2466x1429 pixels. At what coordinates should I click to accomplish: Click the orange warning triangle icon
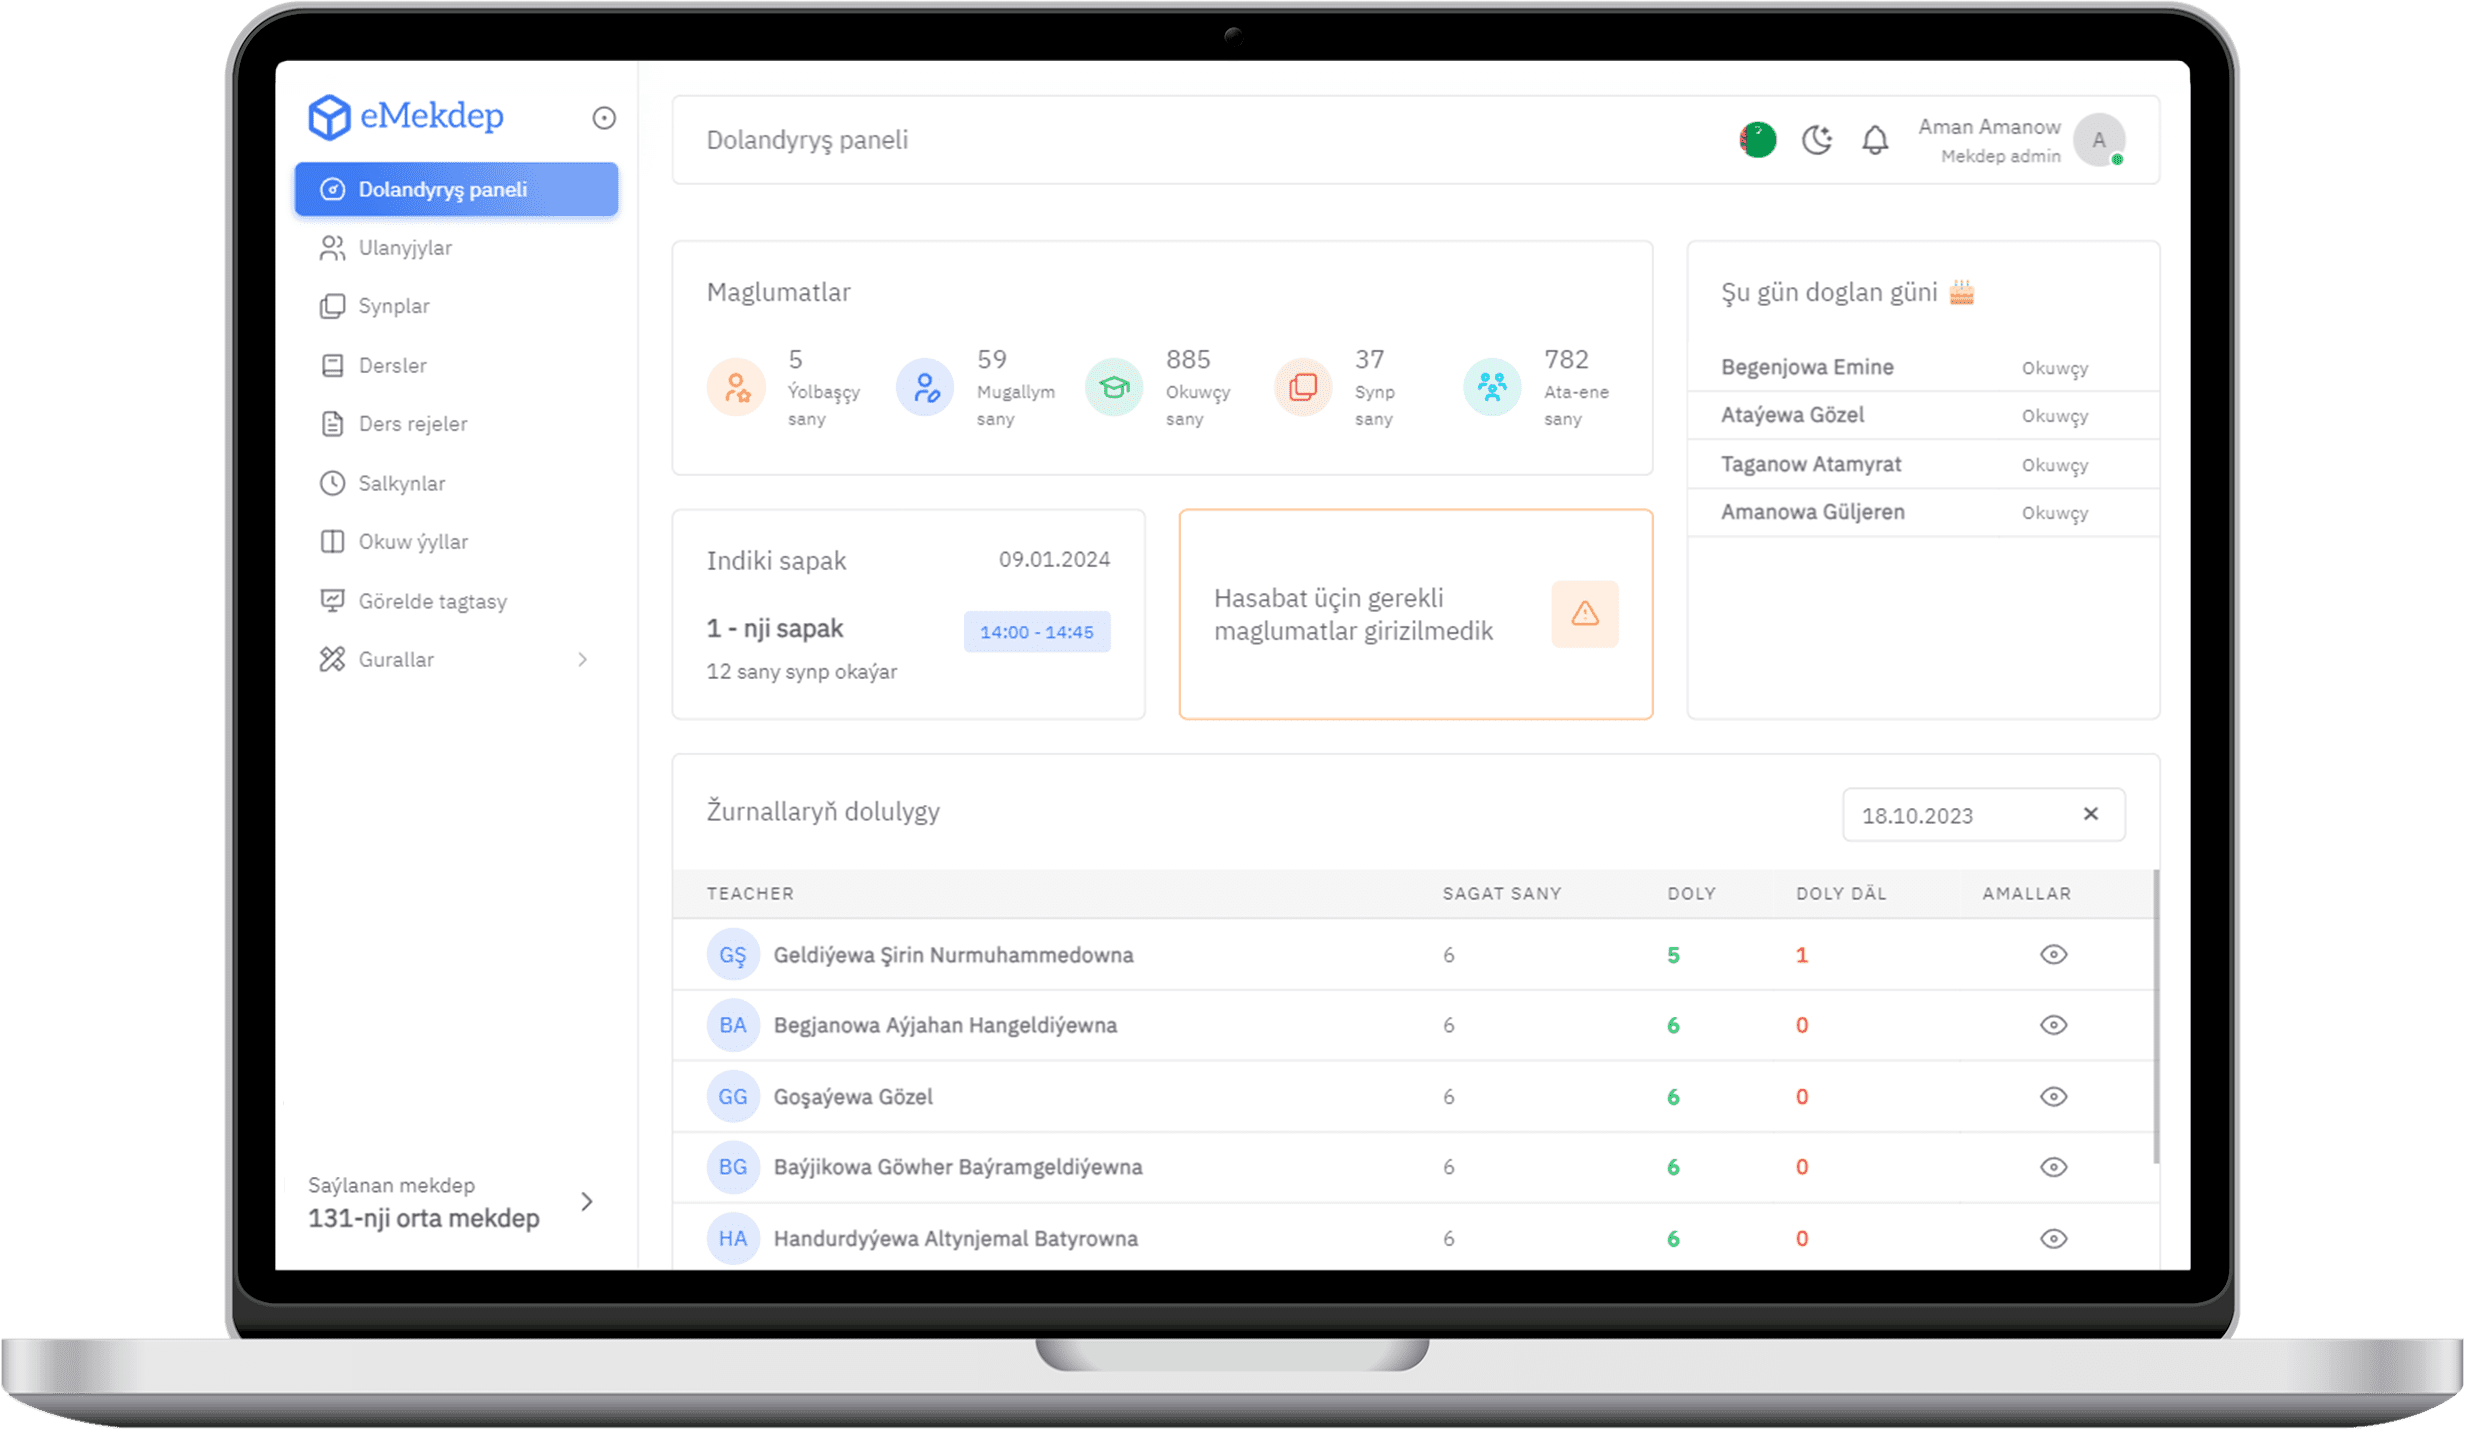tap(1584, 613)
